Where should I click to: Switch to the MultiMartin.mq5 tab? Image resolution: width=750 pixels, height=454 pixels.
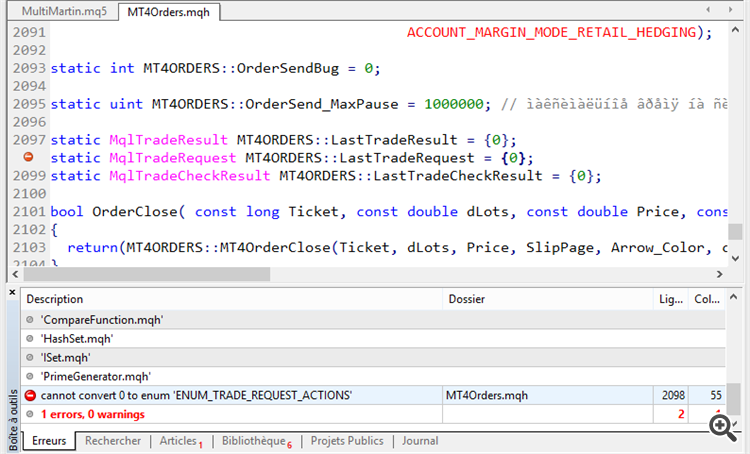64,11
